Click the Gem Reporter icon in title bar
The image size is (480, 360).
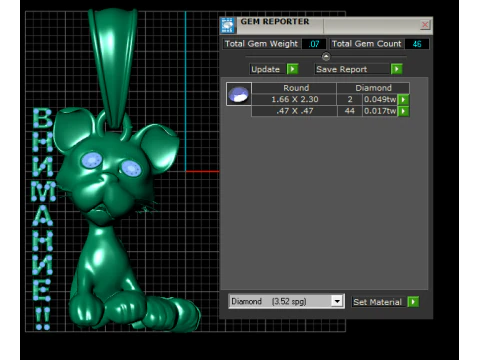tap(228, 25)
